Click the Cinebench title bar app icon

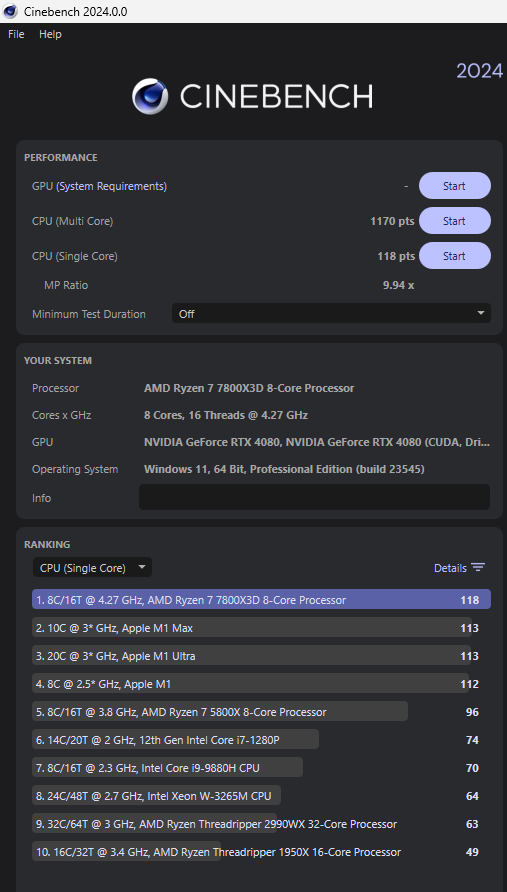(11, 11)
